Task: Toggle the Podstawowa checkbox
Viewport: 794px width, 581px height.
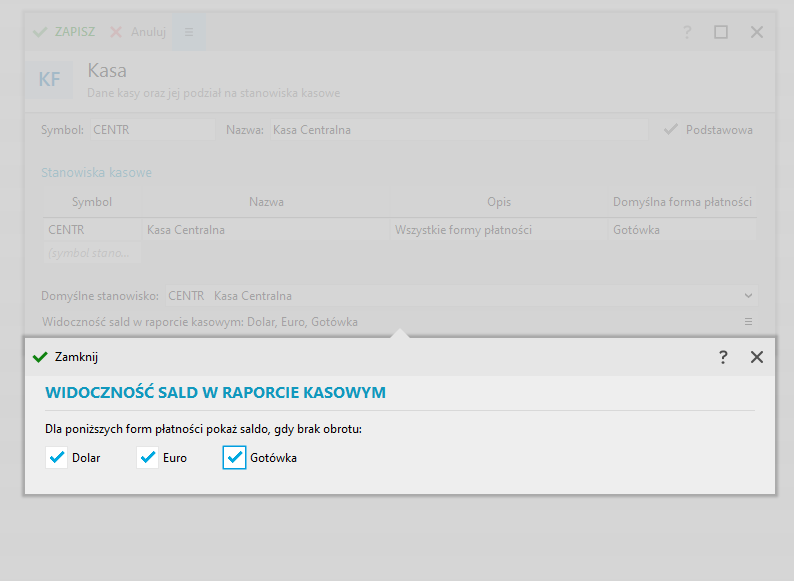Action: [670, 130]
